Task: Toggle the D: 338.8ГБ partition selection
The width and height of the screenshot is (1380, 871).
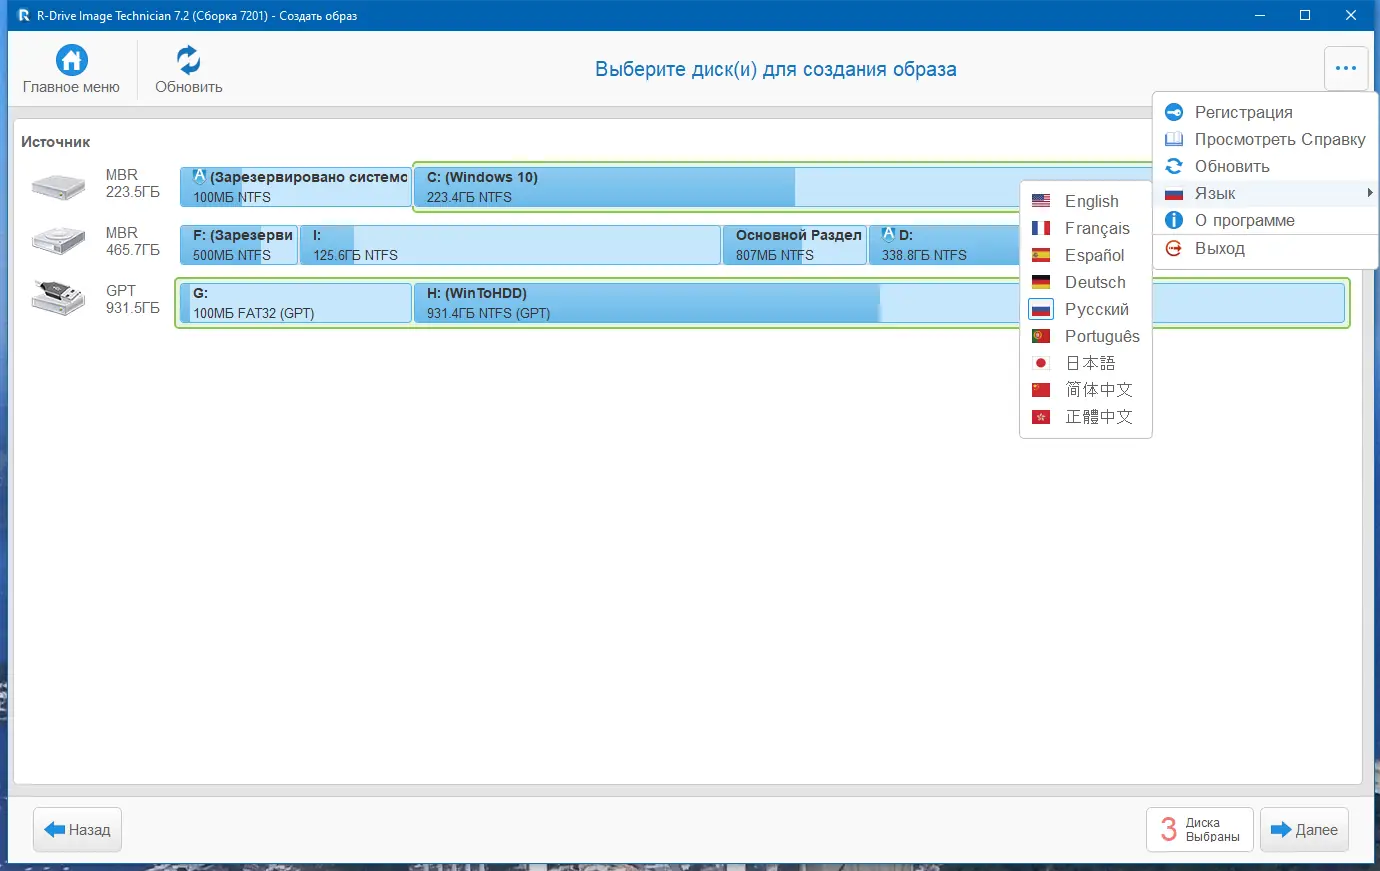Action: pos(940,245)
